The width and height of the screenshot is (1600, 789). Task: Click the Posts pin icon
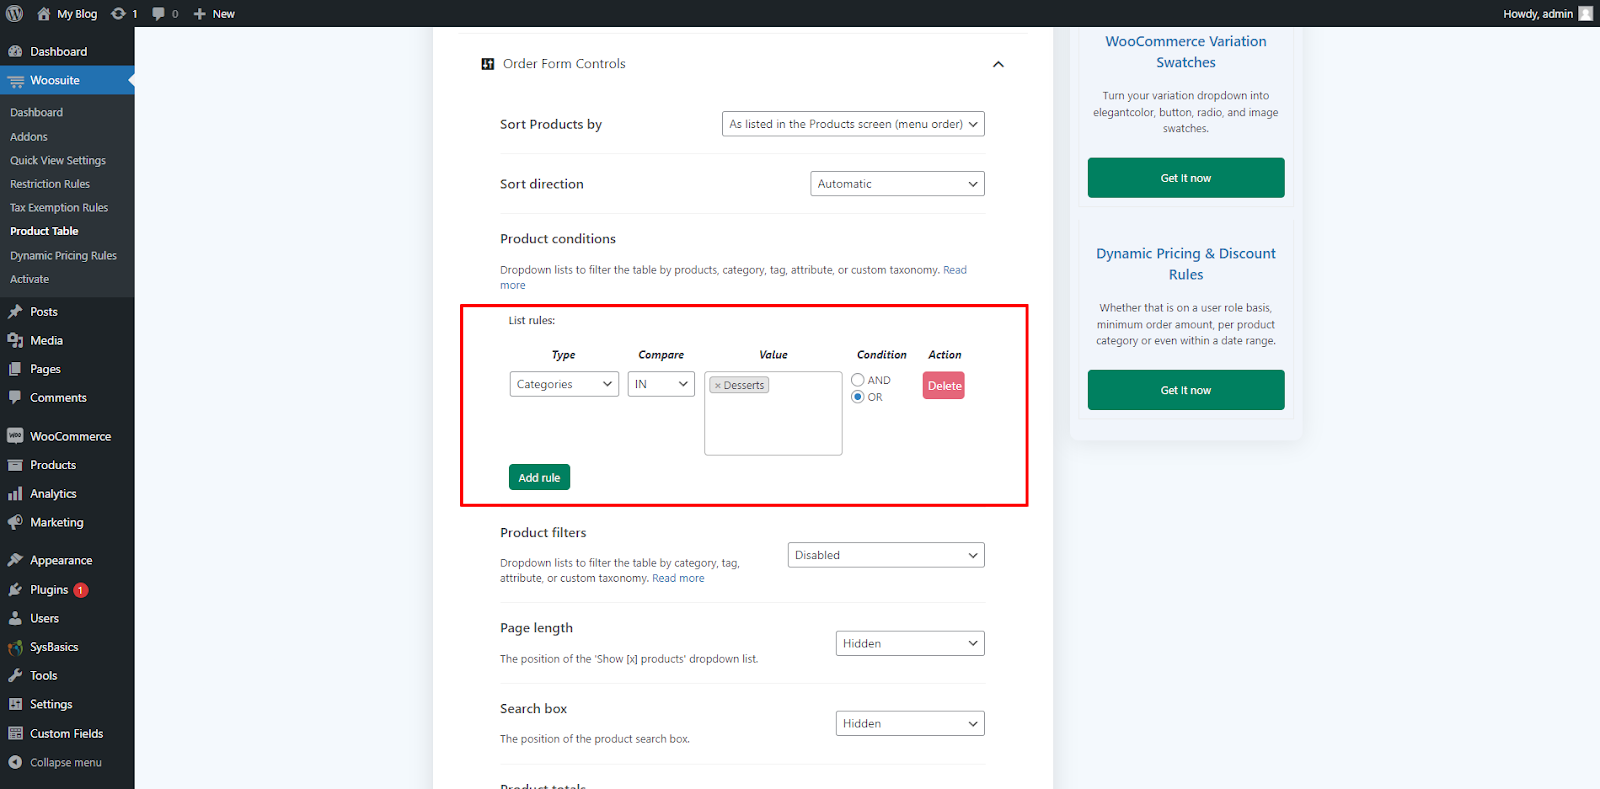click(x=15, y=312)
